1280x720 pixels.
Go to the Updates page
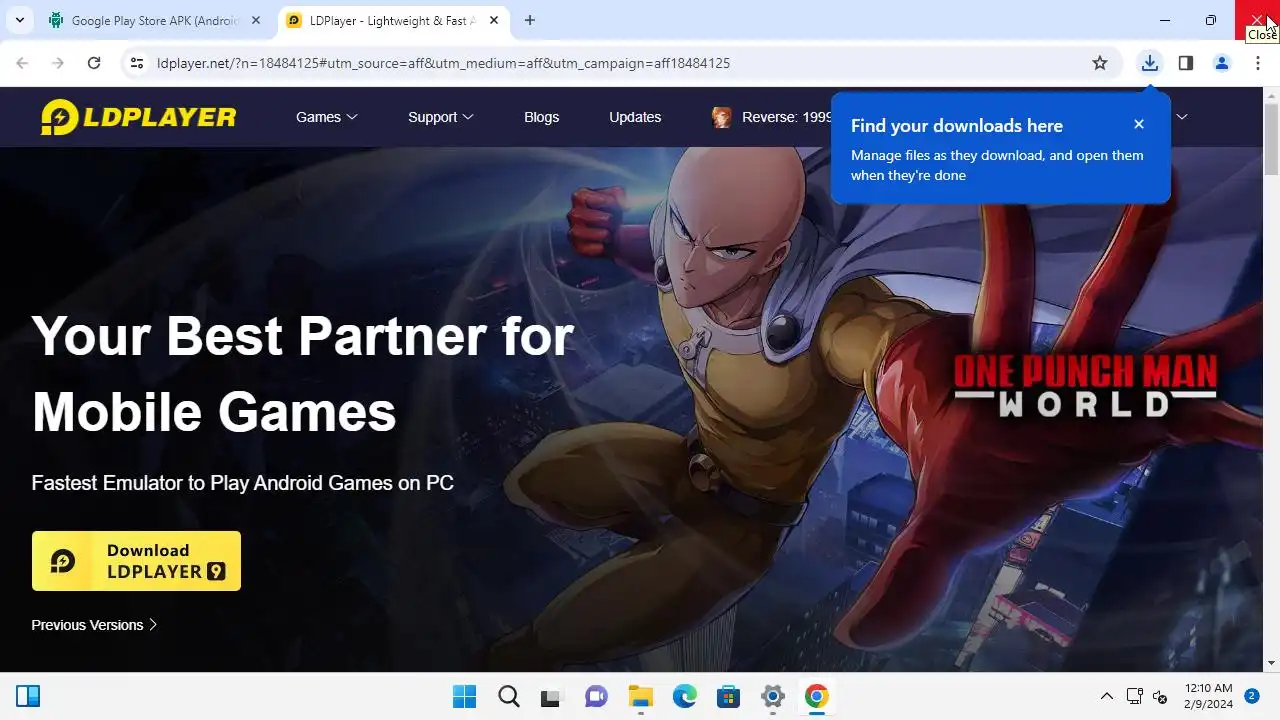coord(635,117)
